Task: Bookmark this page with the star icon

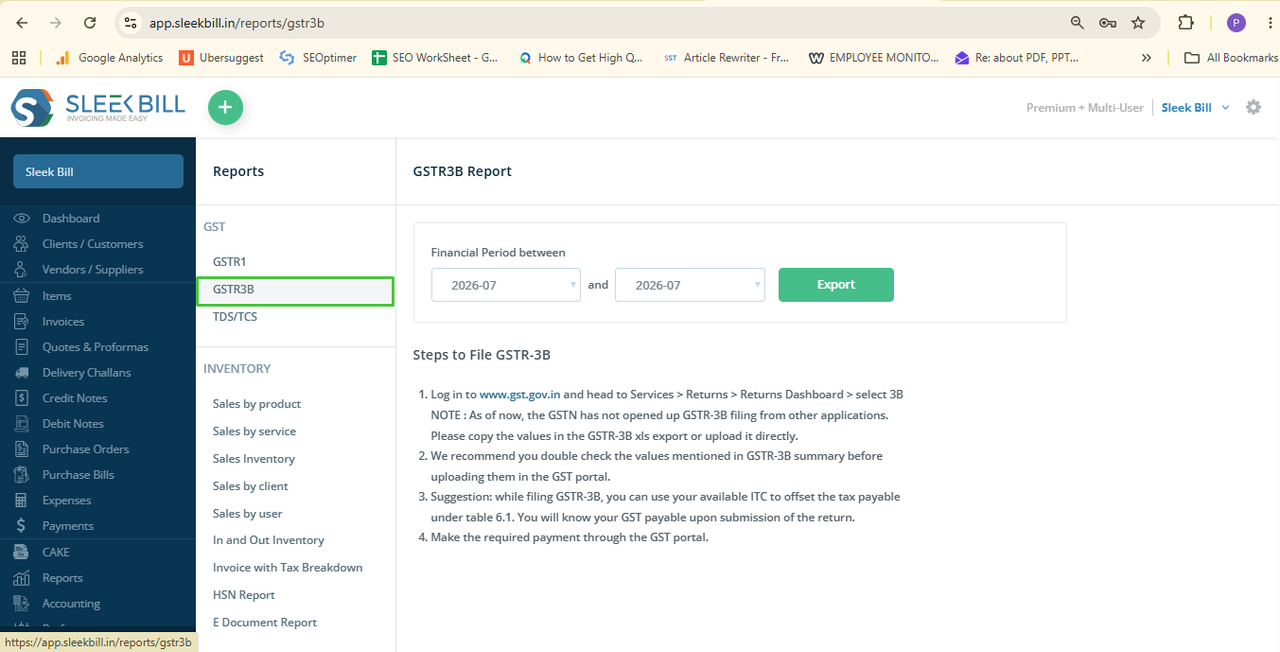Action: point(1137,23)
